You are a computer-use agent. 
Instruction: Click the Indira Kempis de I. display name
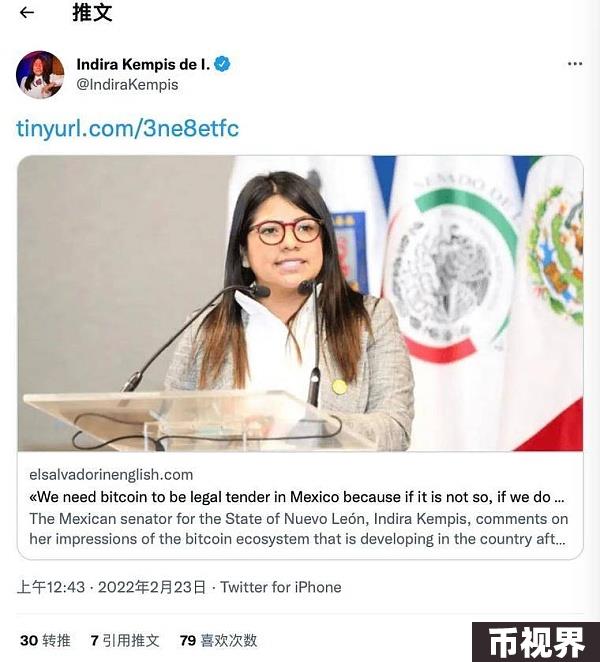pyautogui.click(x=143, y=64)
